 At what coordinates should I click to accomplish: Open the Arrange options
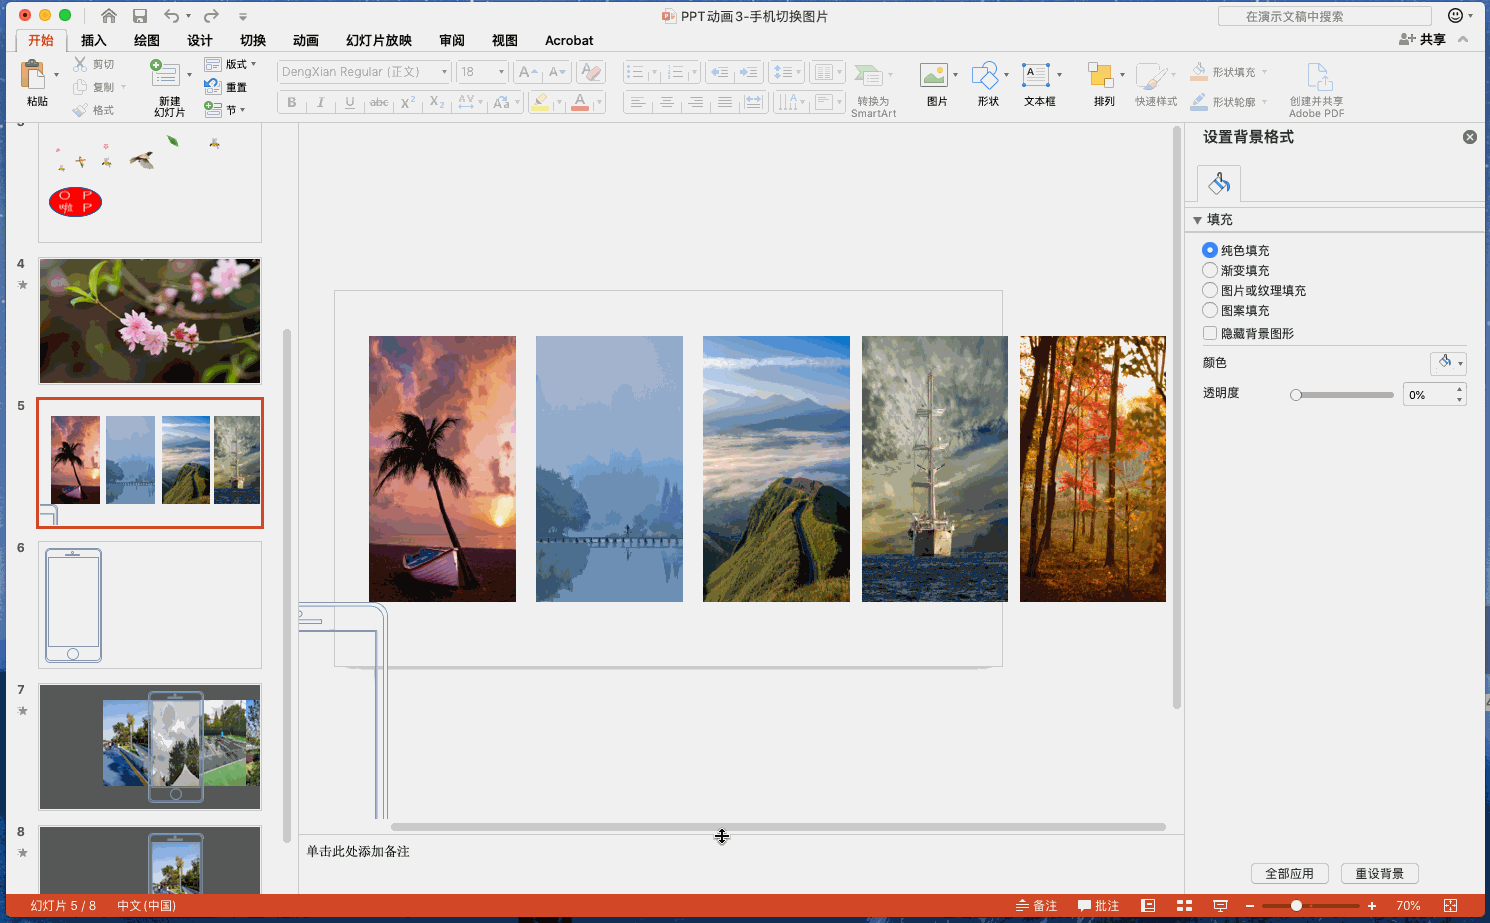coord(1101,76)
